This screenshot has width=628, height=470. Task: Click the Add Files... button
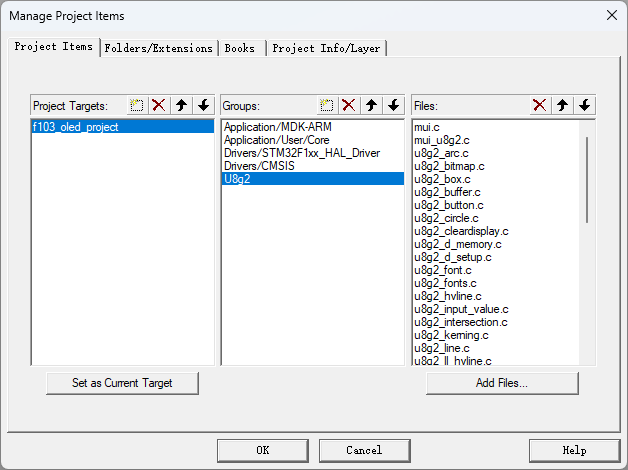coord(502,383)
